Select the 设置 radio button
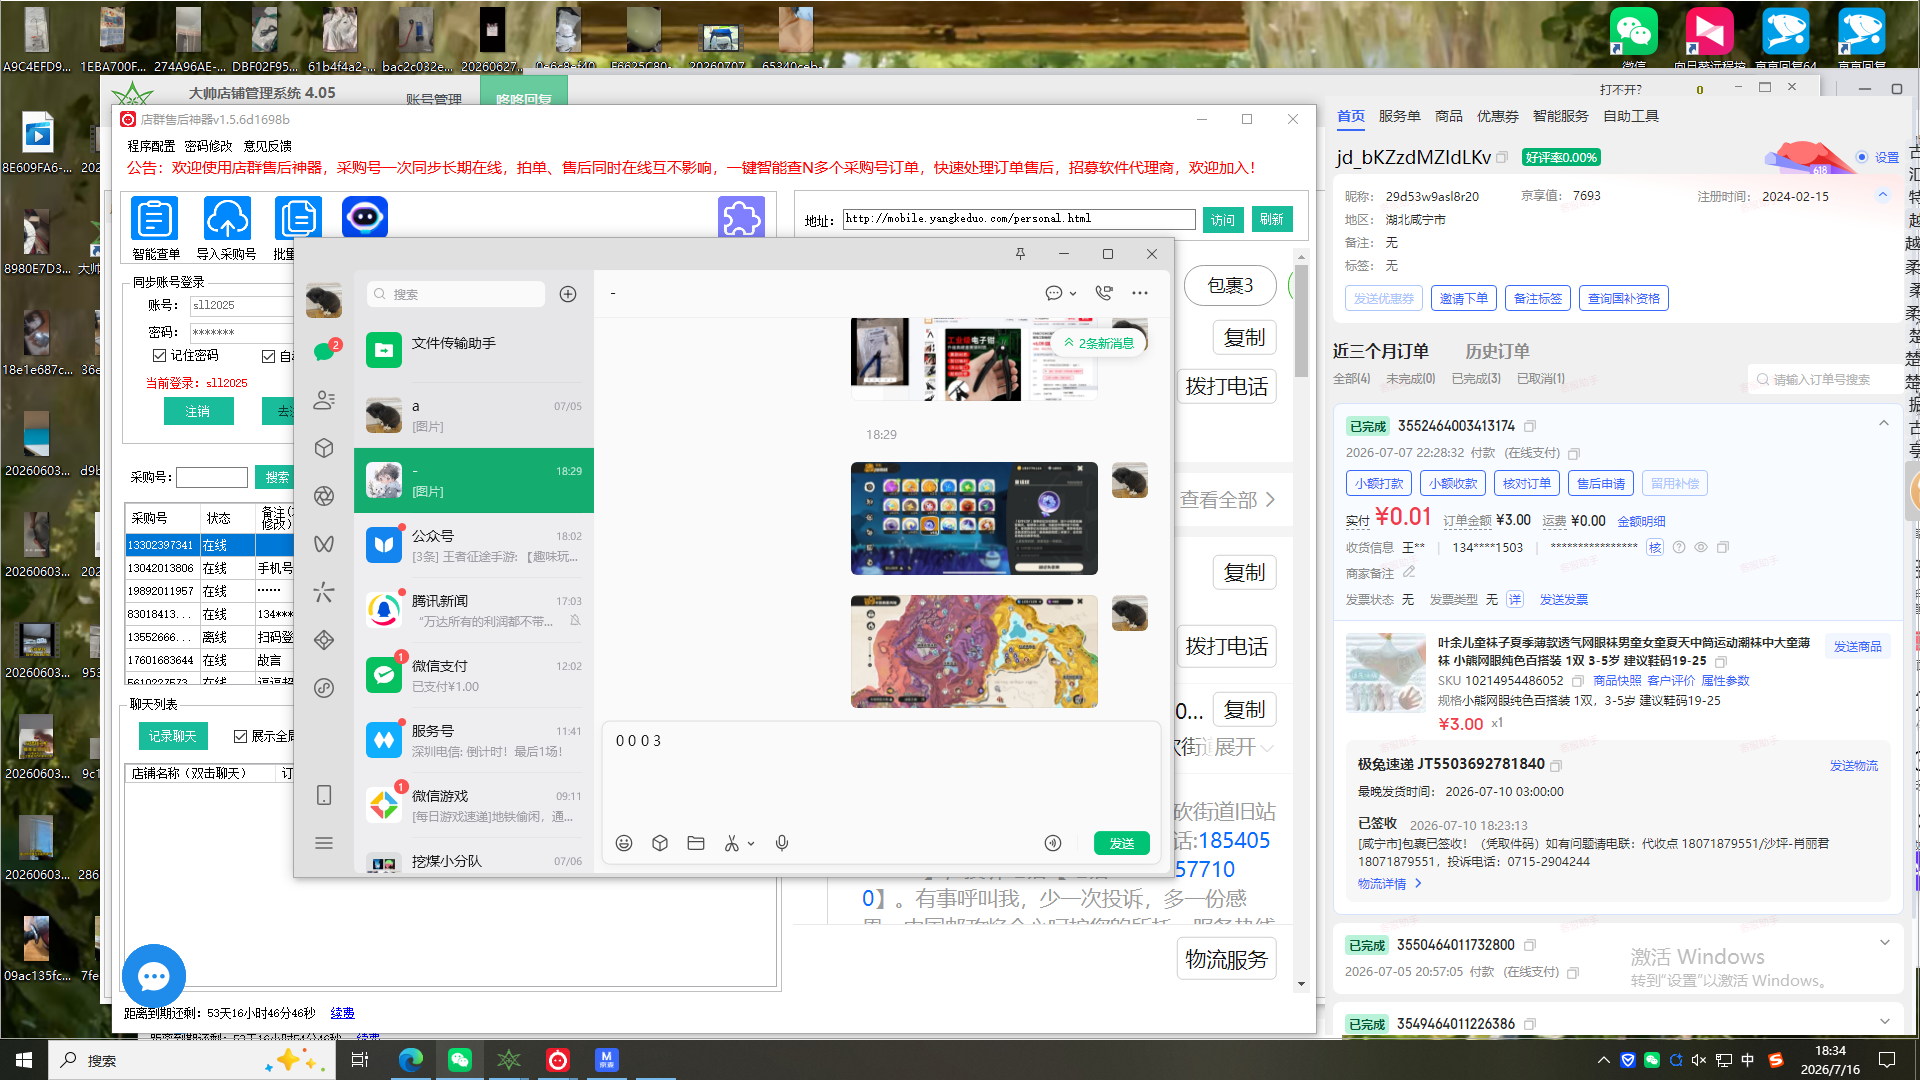Viewport: 1920px width, 1080px height. point(1862,157)
